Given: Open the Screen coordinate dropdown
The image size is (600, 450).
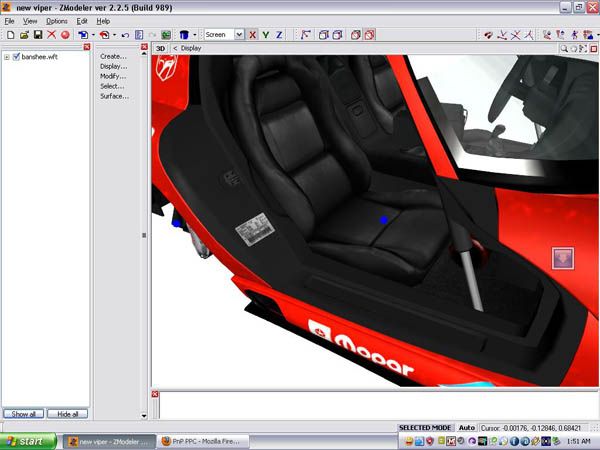Looking at the screenshot, I should click(x=239, y=34).
